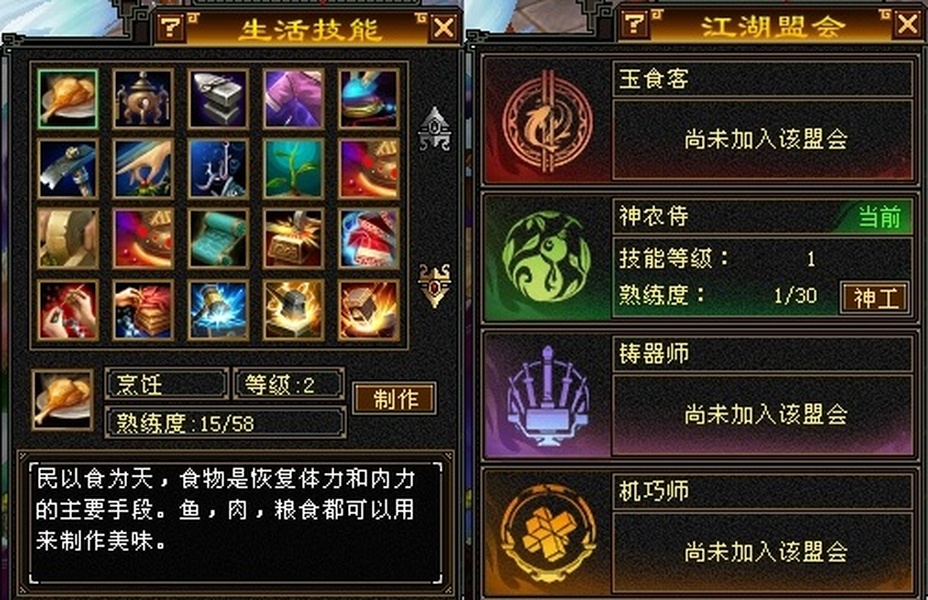Click the green 神农侍 guild emblem

coord(547,257)
